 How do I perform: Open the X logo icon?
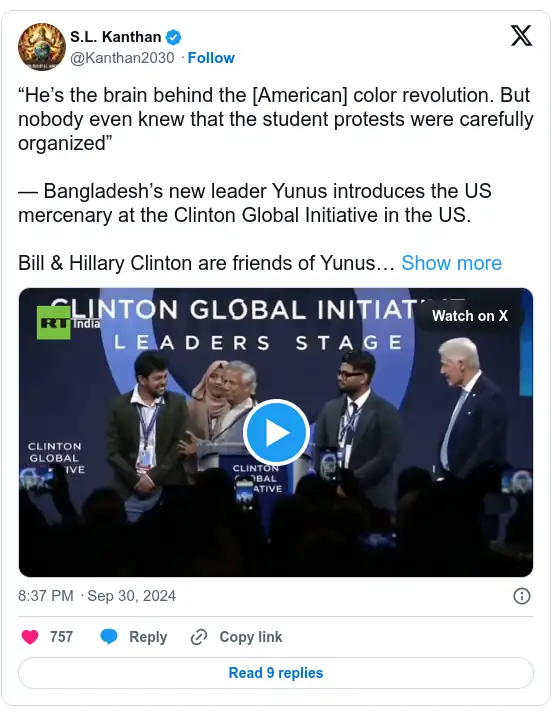click(x=521, y=36)
